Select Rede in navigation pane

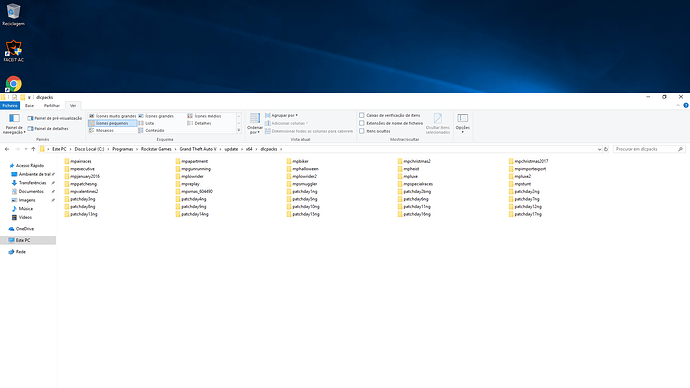pyautogui.click(x=17, y=252)
